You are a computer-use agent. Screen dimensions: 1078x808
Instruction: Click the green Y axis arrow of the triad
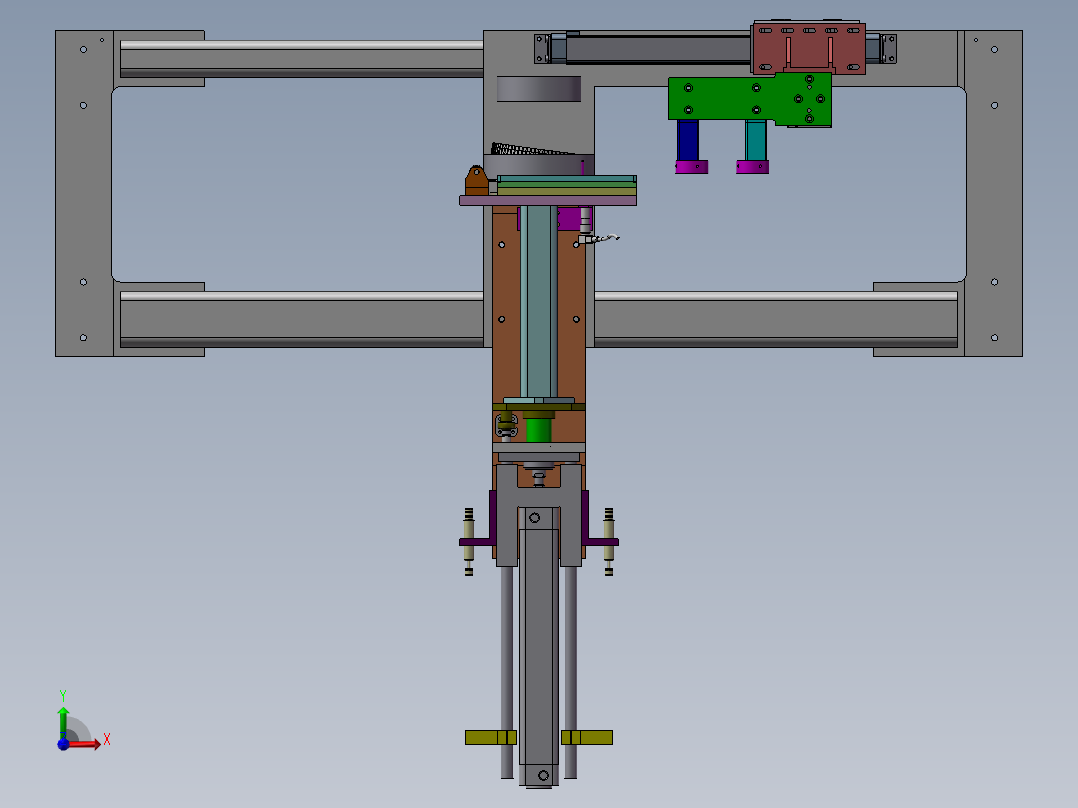tap(63, 722)
